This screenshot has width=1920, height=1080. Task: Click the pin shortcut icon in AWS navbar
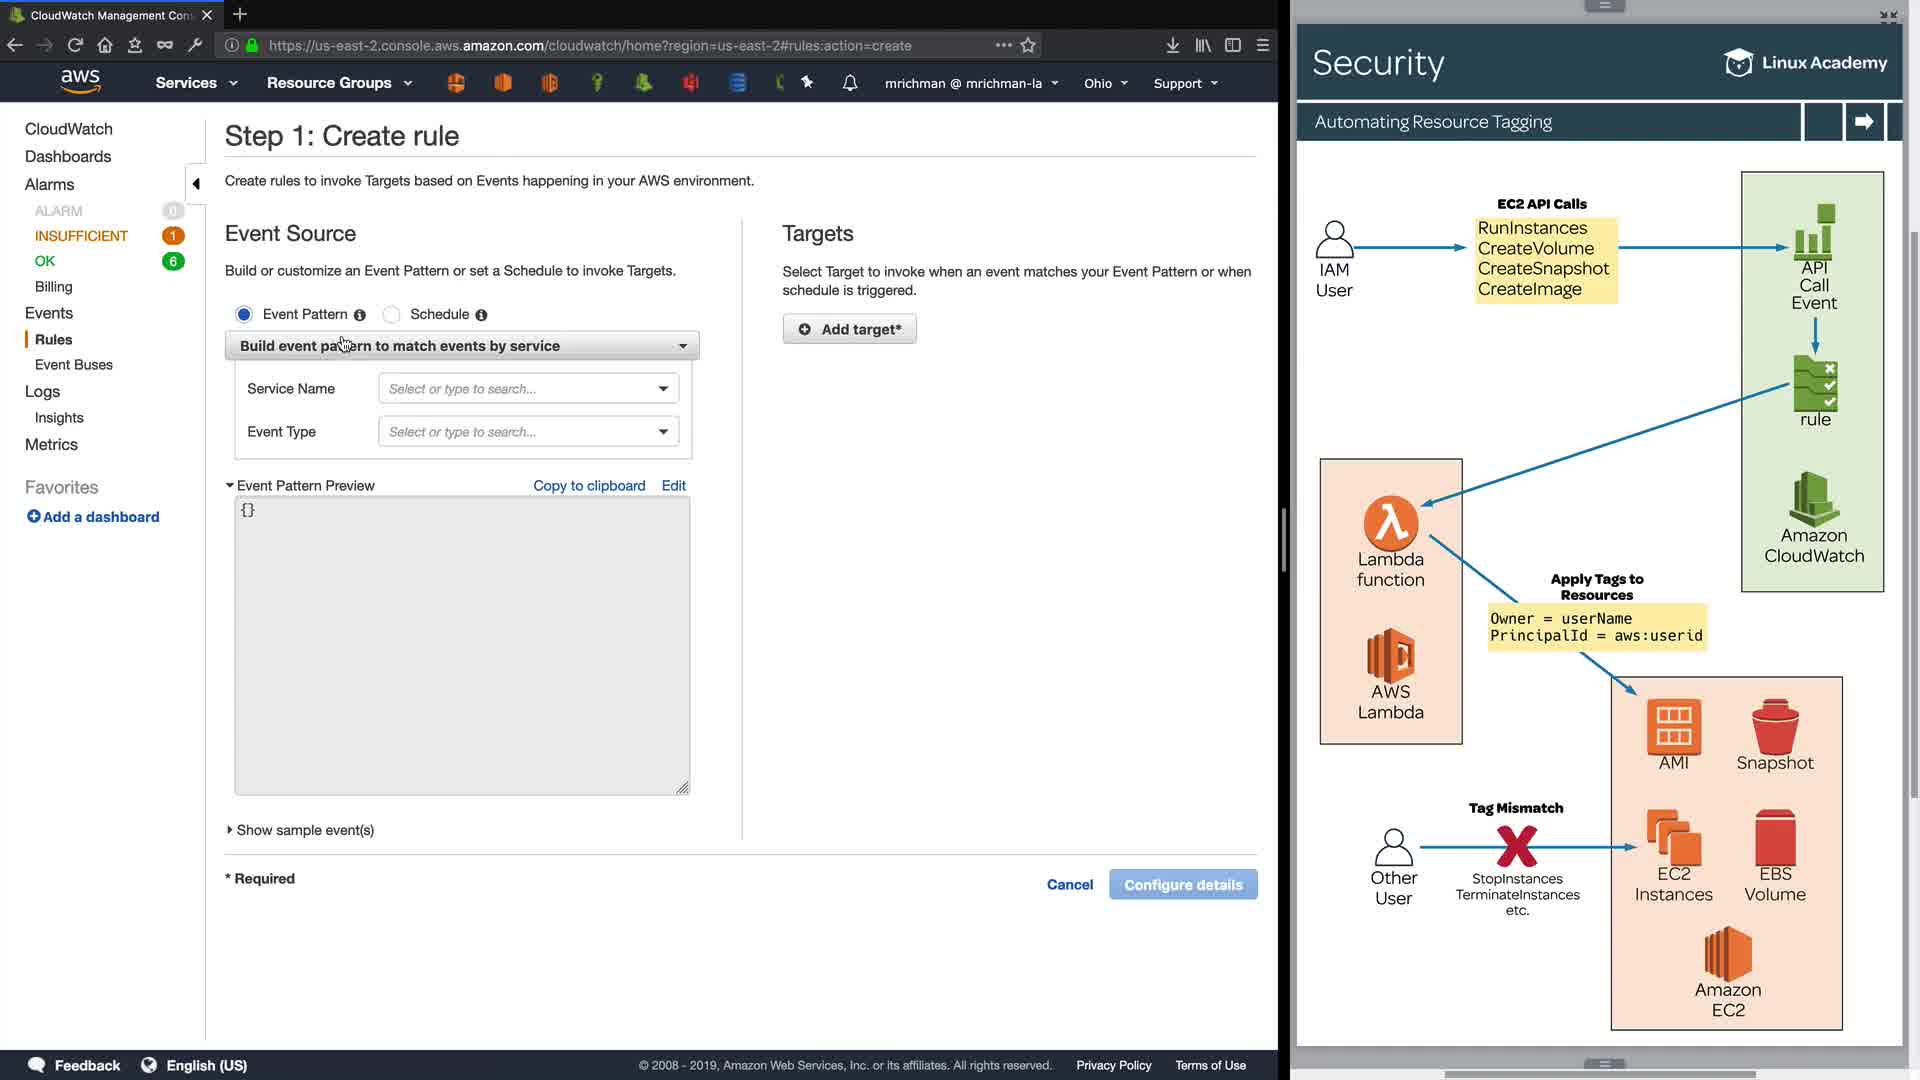[x=807, y=83]
